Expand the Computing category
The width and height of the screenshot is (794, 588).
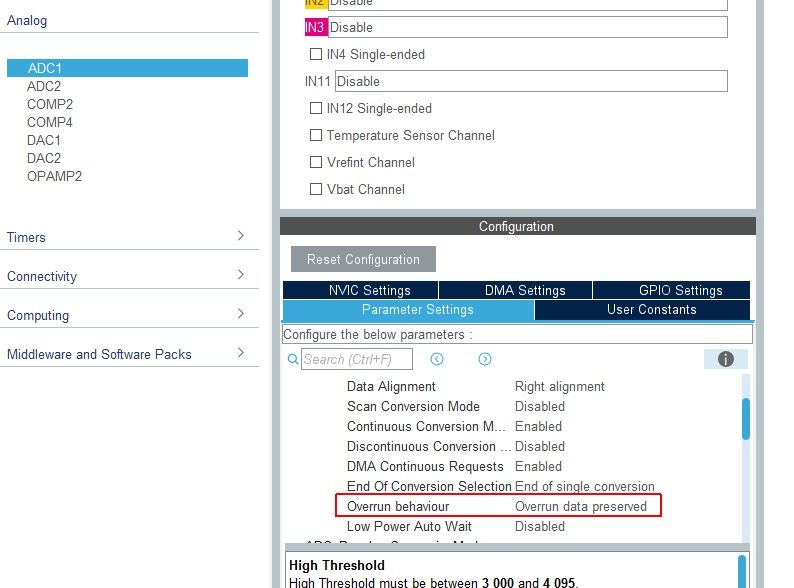[x=241, y=313]
